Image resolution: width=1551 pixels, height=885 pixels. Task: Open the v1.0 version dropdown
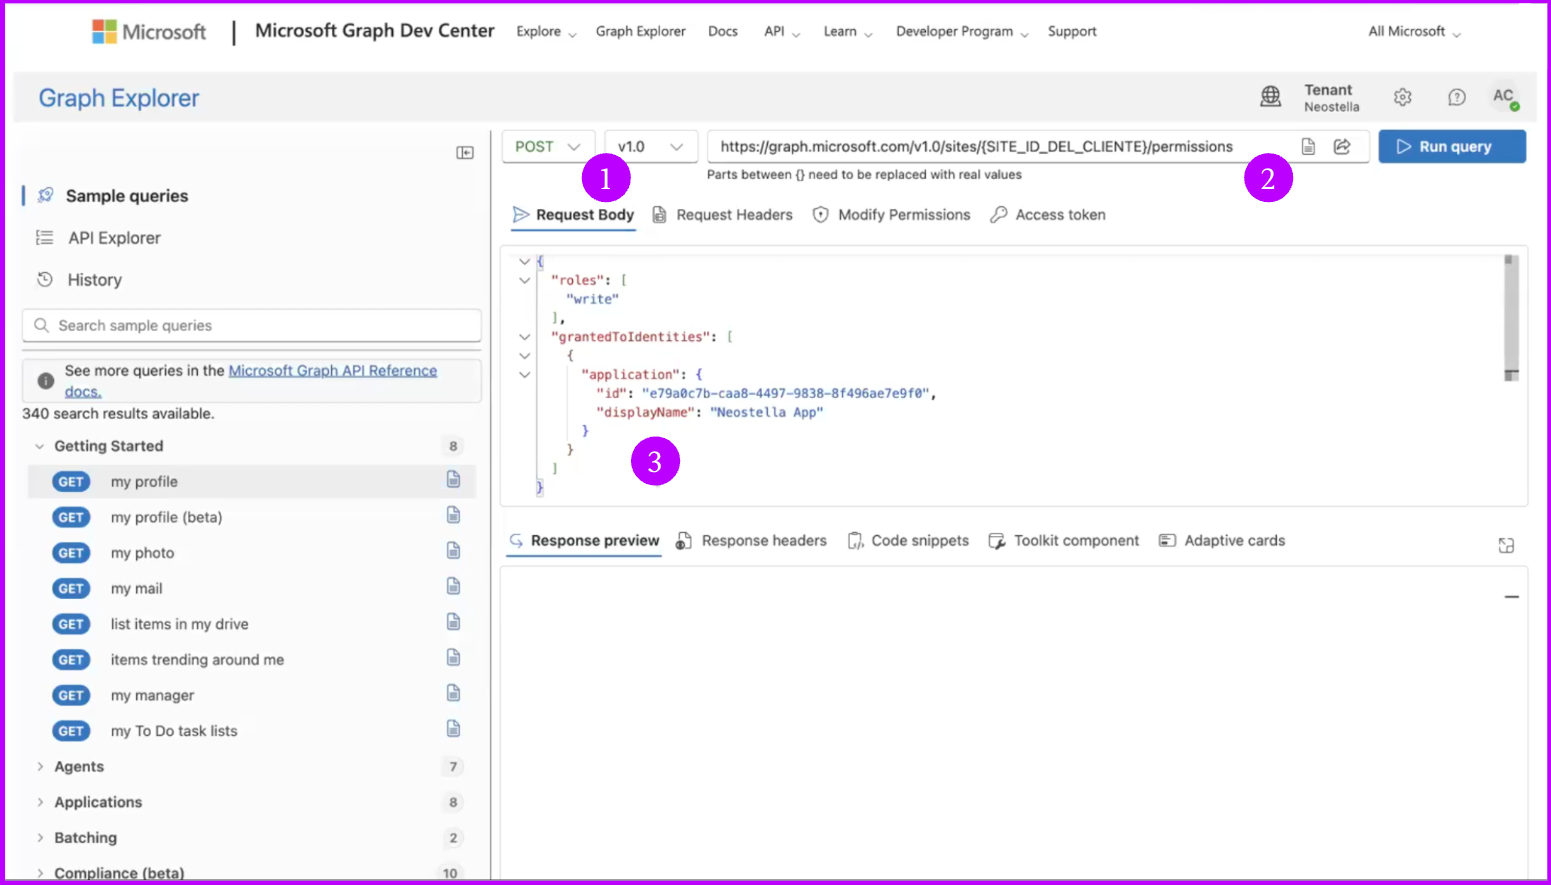tap(651, 147)
